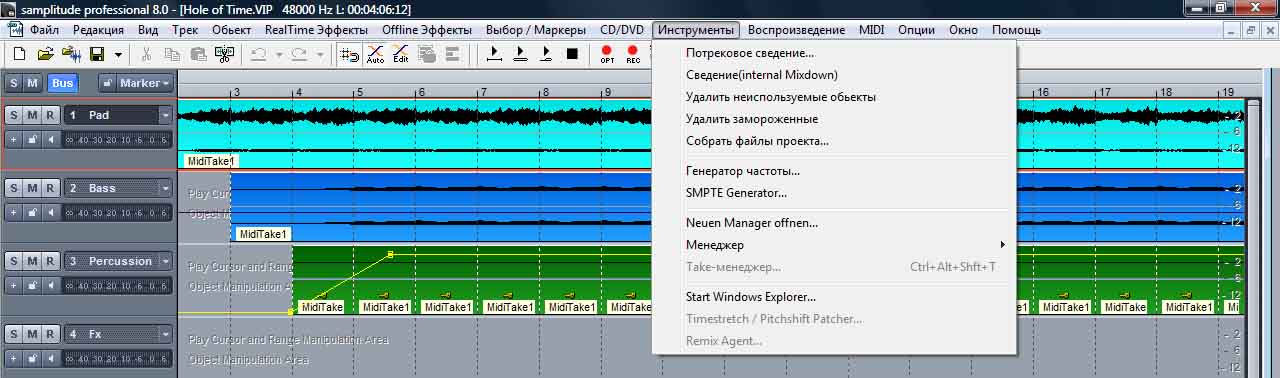Solo the Bass track
The image size is (1280, 378).
point(15,188)
